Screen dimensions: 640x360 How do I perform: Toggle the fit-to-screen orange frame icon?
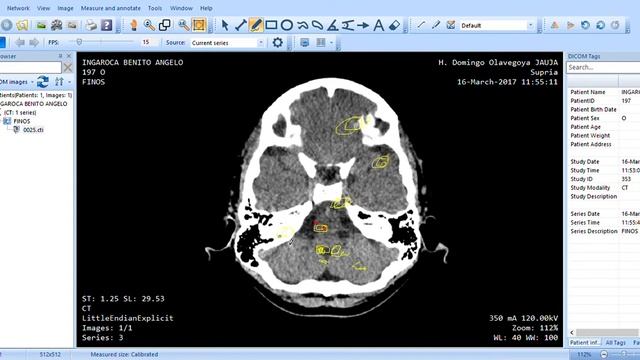(199, 25)
